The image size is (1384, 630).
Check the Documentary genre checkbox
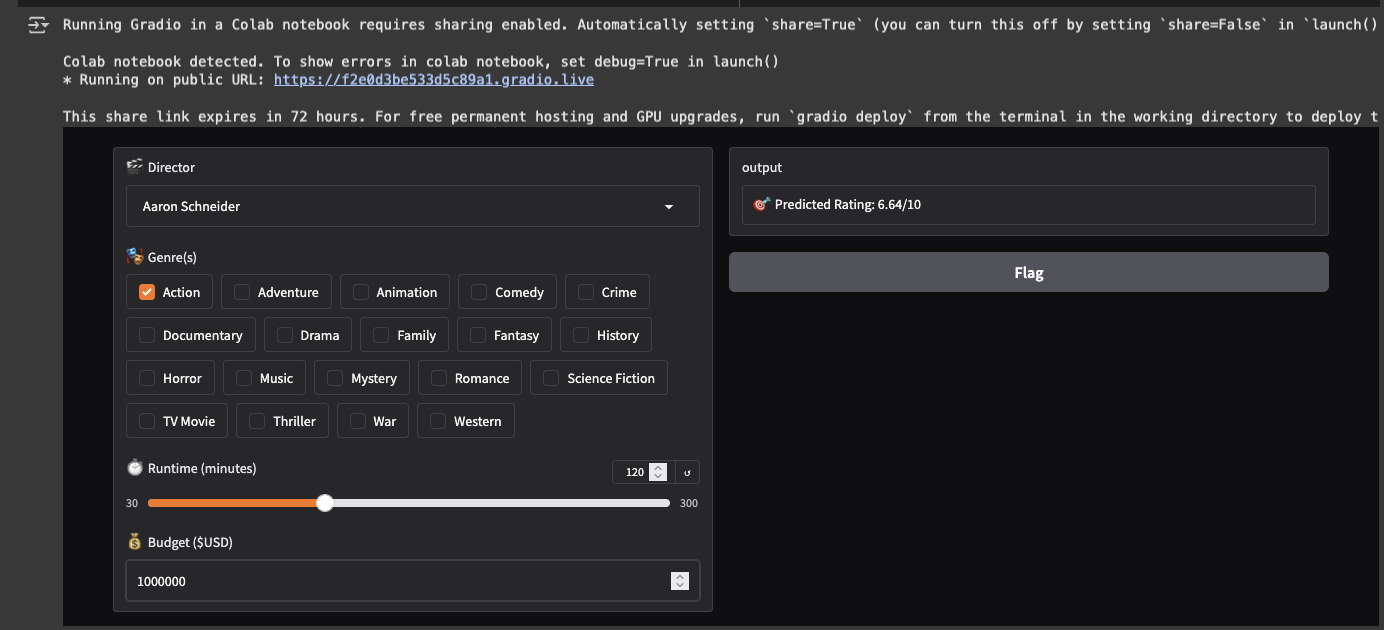coord(147,335)
